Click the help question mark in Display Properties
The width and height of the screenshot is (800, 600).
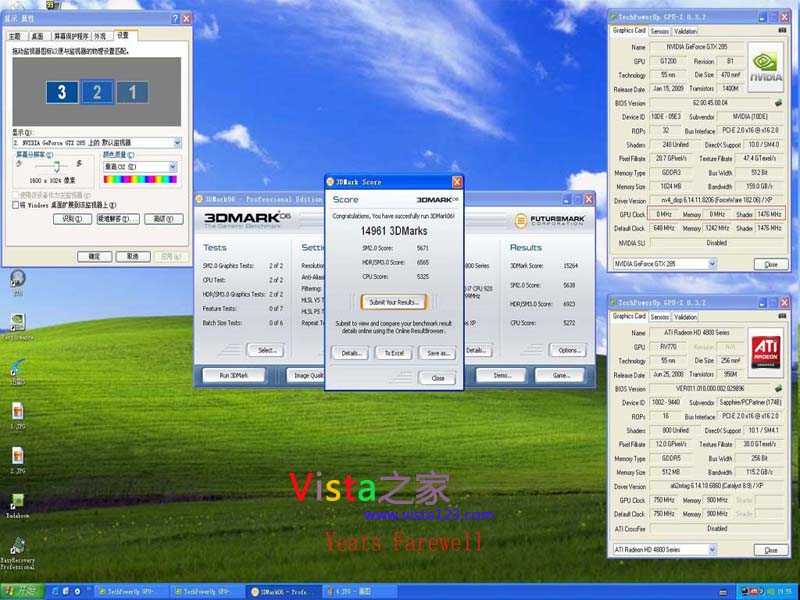point(175,19)
